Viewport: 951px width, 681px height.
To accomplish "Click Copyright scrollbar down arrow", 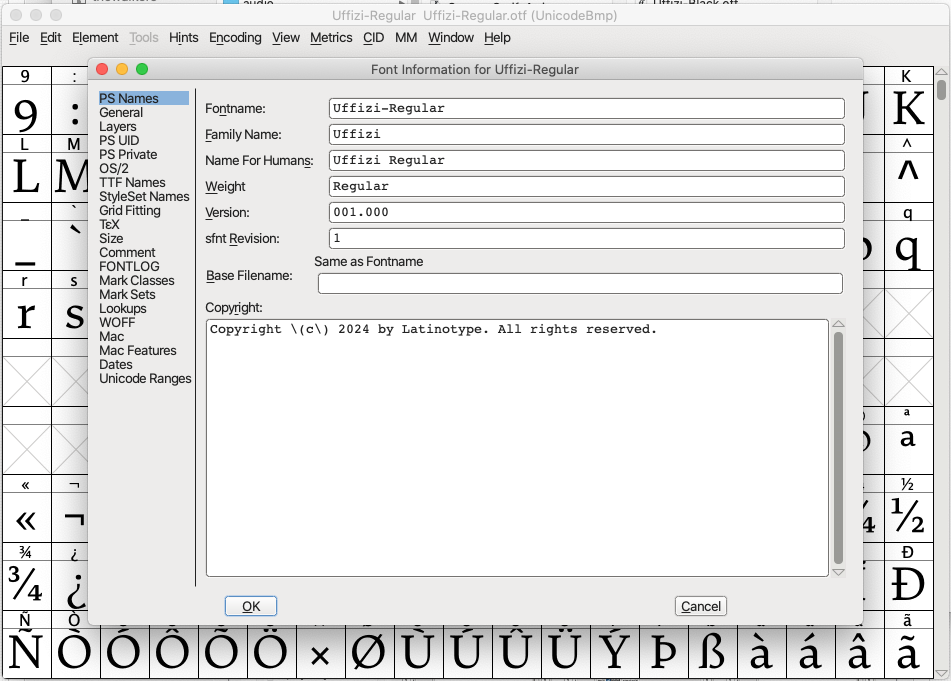I will 838,572.
